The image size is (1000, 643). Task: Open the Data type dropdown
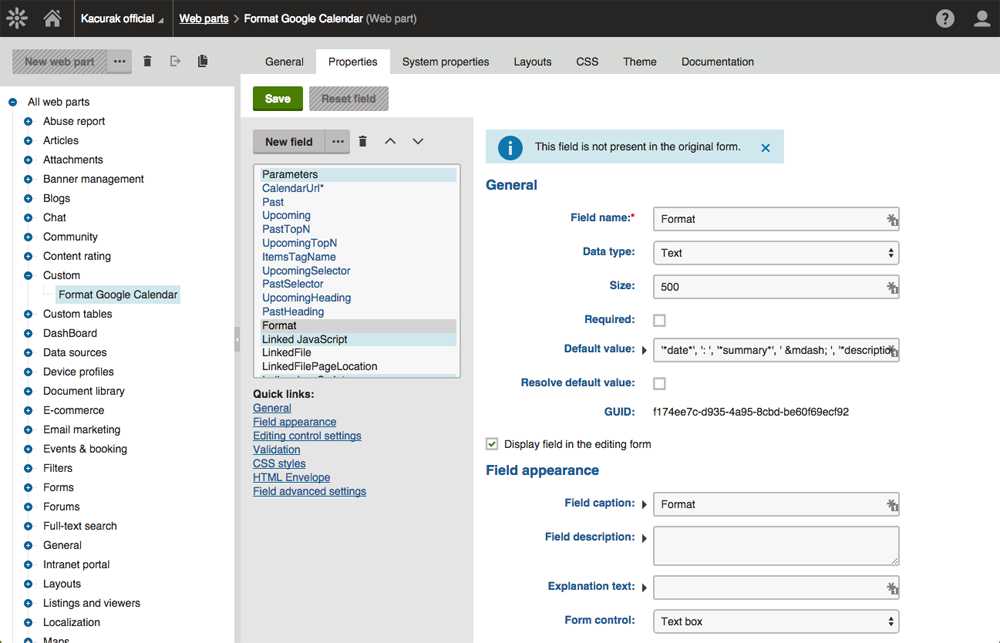coord(775,253)
